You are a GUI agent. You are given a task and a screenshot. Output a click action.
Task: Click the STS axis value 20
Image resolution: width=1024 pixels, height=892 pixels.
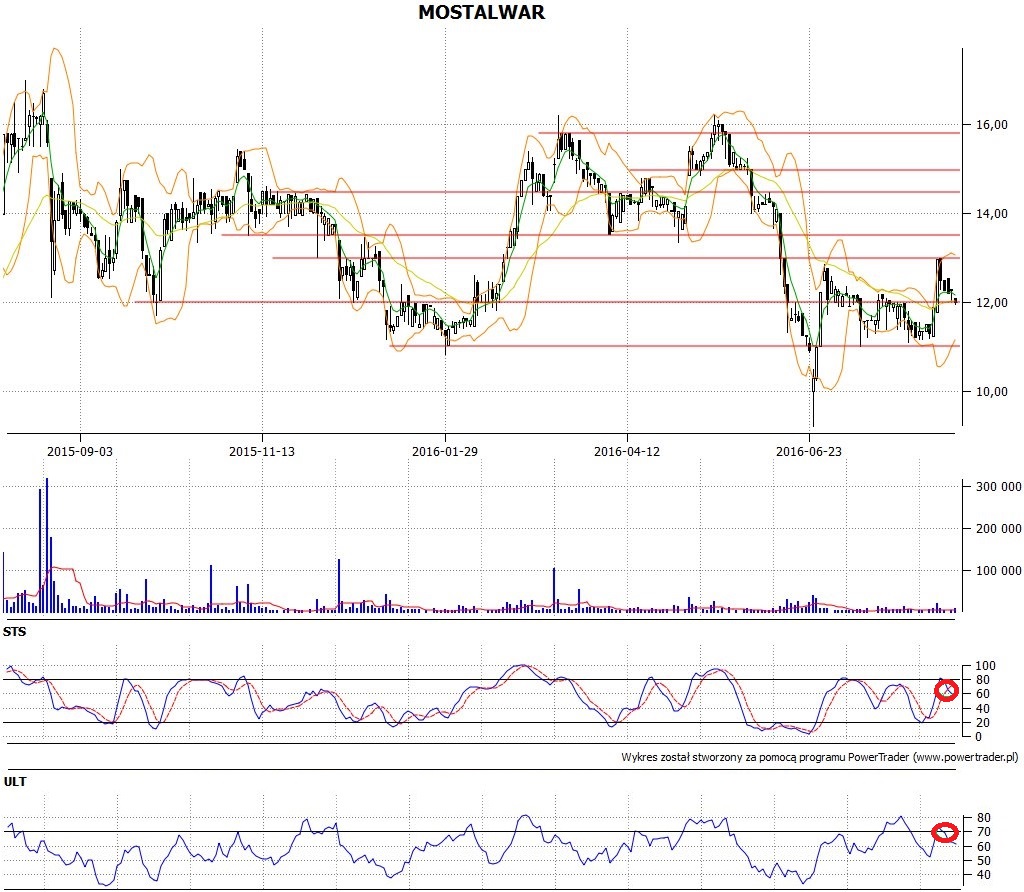click(983, 723)
